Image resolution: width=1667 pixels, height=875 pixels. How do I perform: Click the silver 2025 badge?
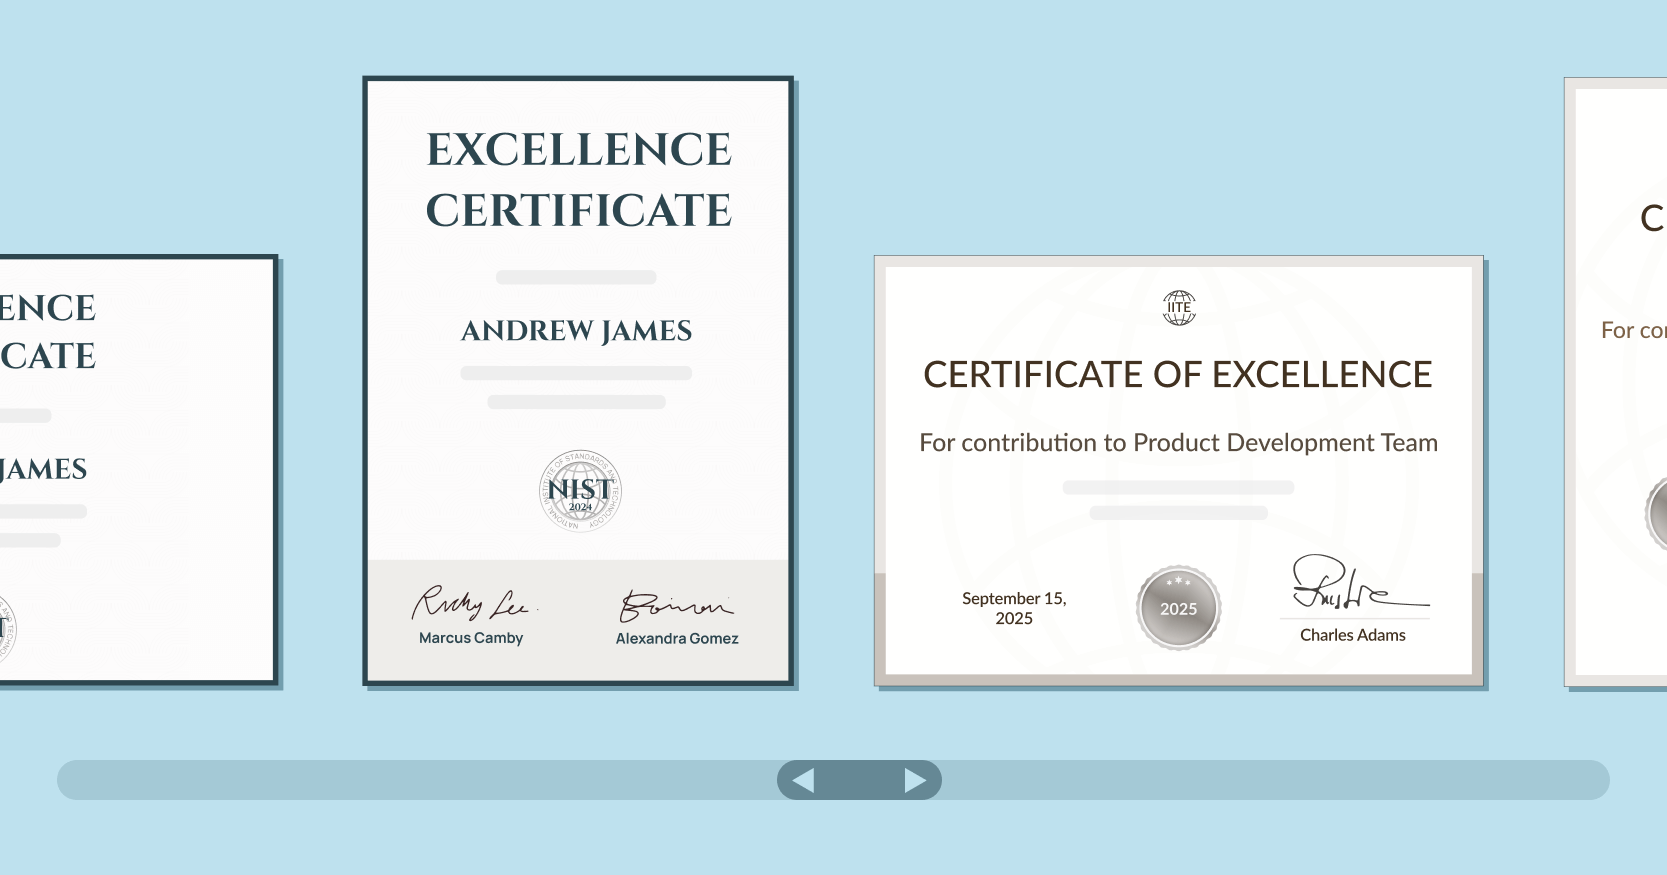(x=1178, y=608)
